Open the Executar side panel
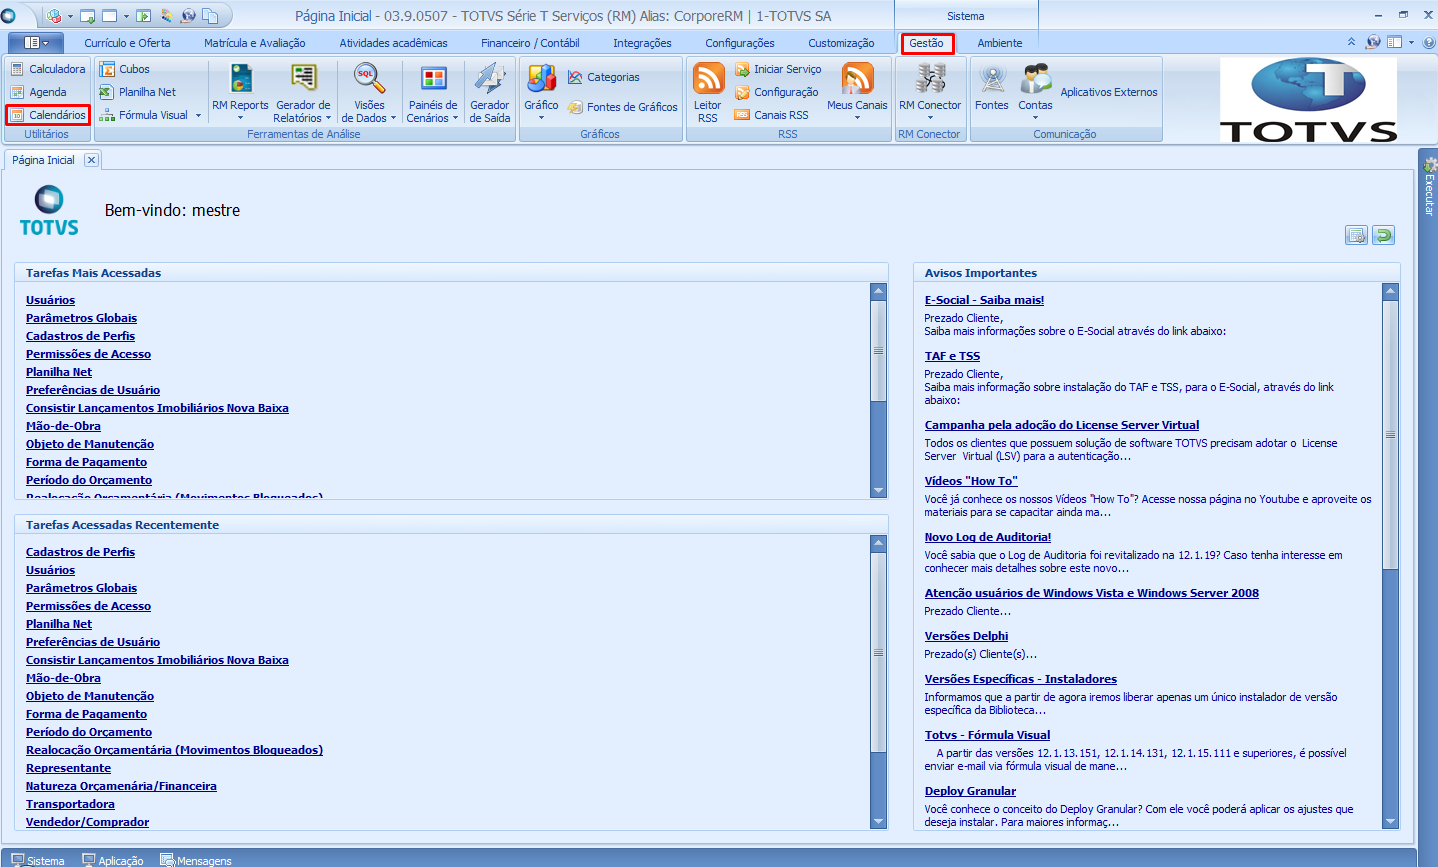The width and height of the screenshot is (1438, 867). [1428, 186]
